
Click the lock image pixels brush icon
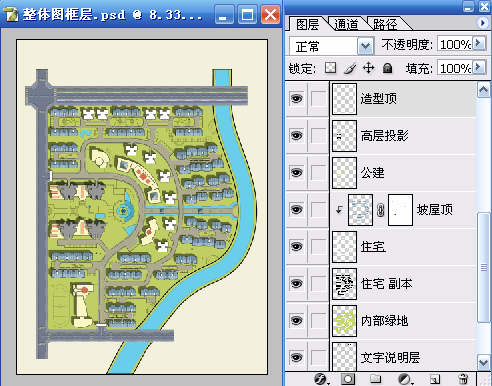click(x=350, y=68)
